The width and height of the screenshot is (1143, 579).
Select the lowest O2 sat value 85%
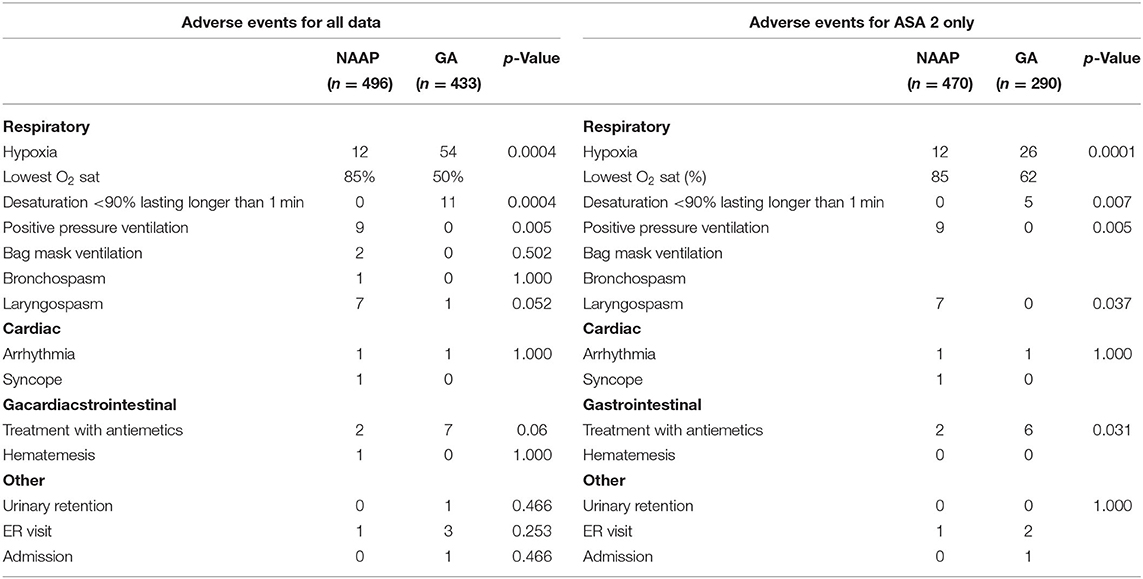tap(359, 177)
